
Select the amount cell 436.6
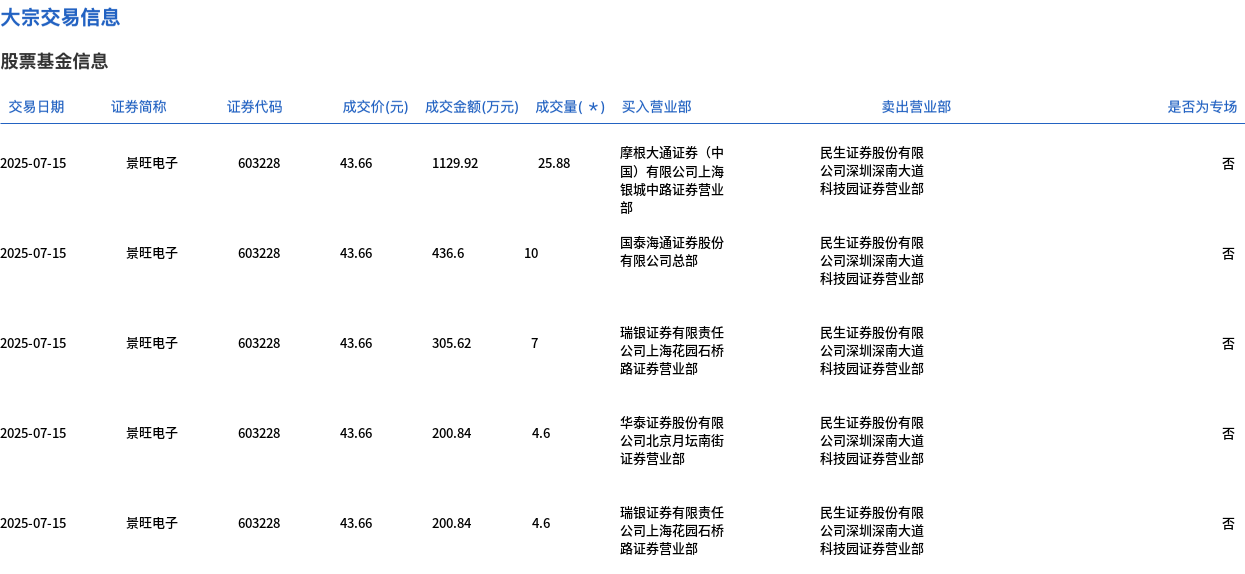(x=448, y=253)
